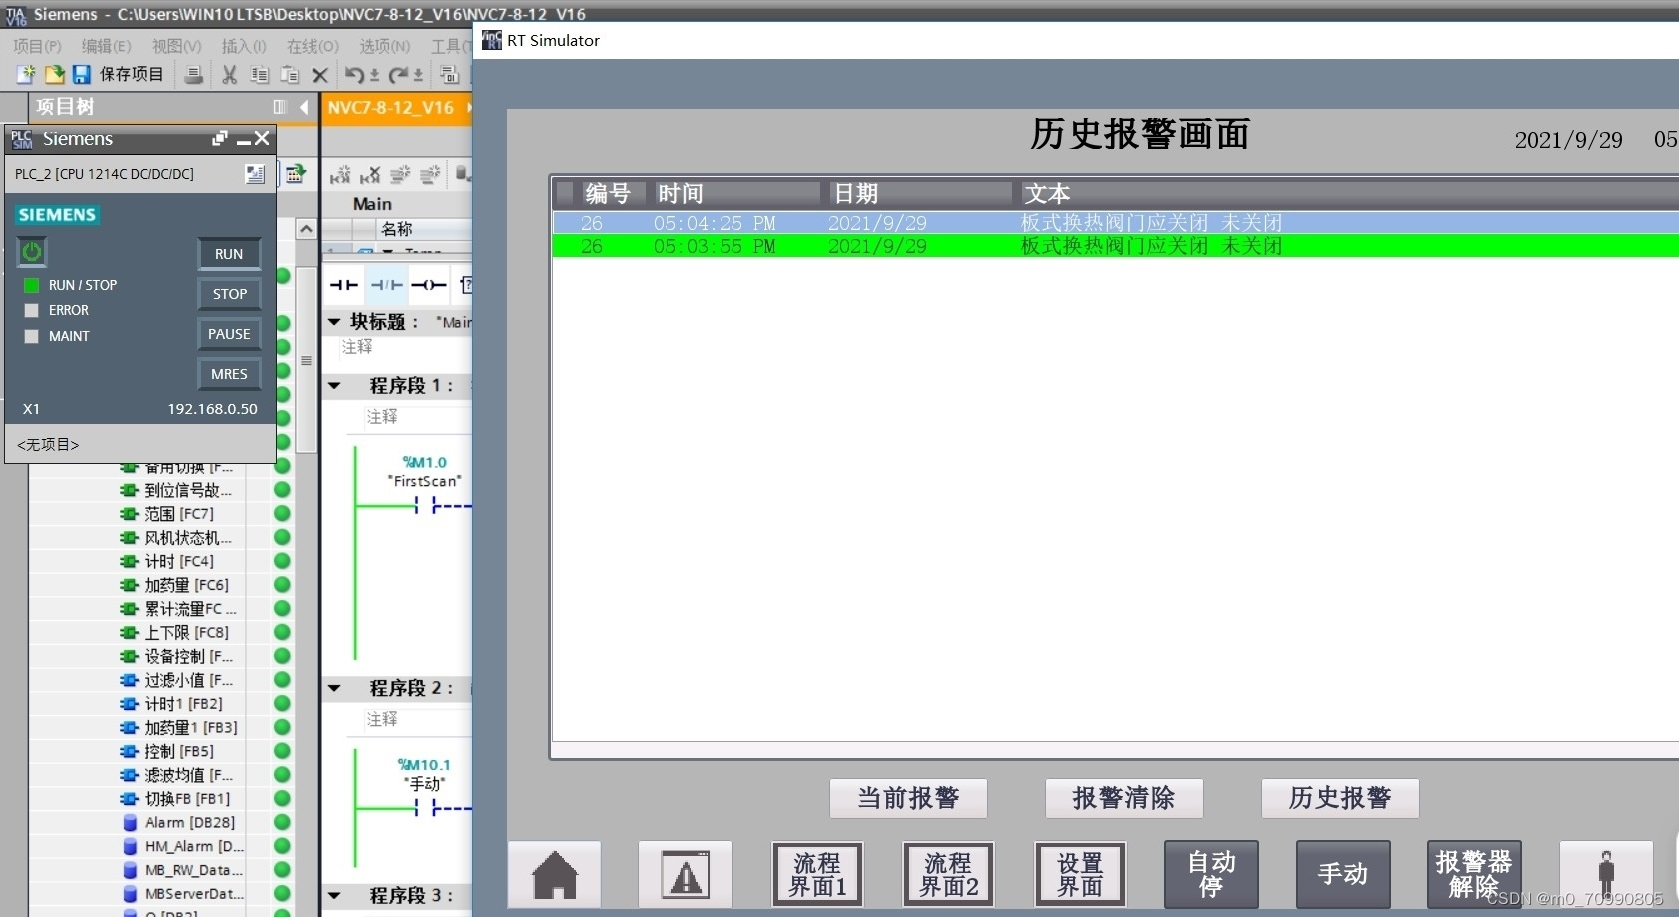Click 当前报警 button

pyautogui.click(x=908, y=798)
